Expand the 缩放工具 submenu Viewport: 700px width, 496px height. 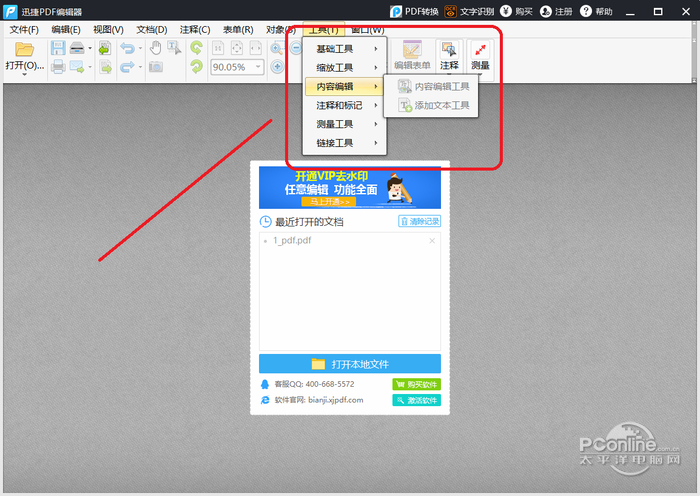(344, 67)
